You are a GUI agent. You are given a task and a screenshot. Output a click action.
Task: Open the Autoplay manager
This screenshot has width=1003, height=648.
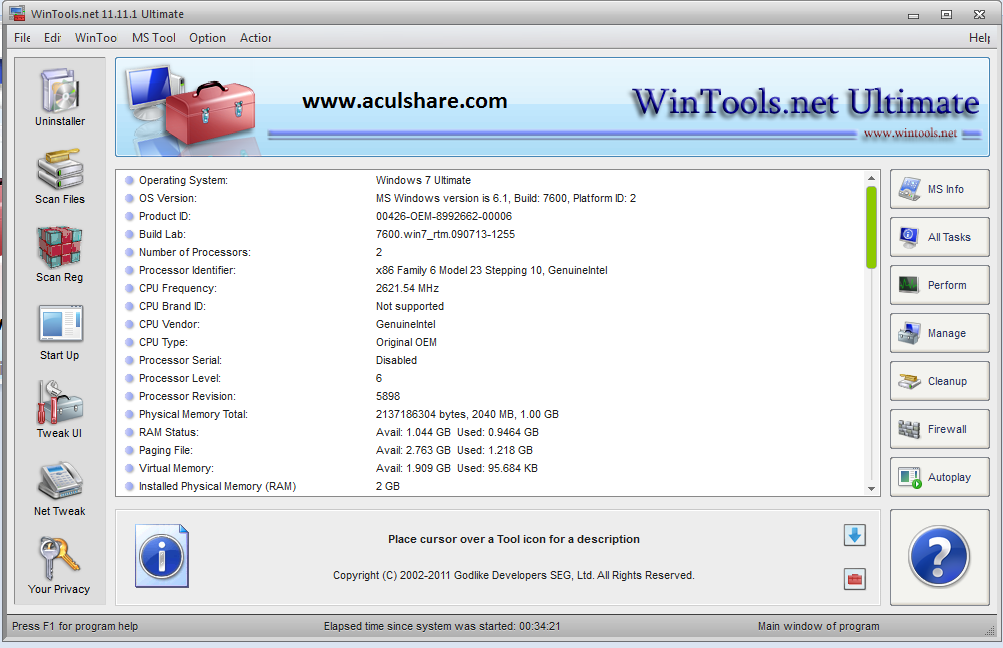point(938,477)
